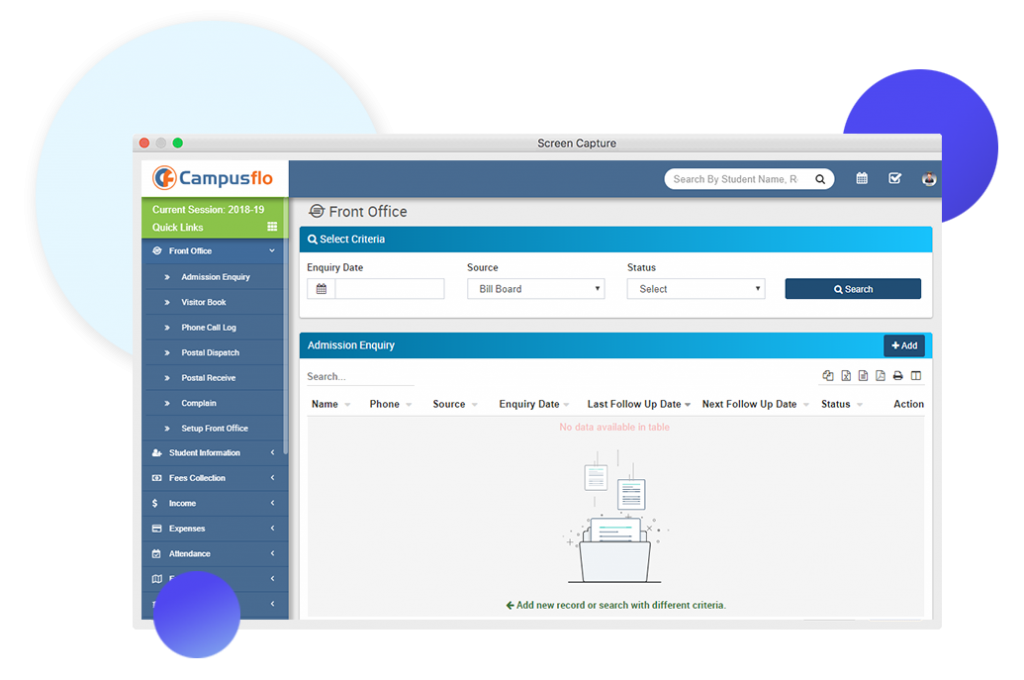Screen dimensions: 1024x680
Task: Open the calendar icon in top bar
Action: (x=861, y=178)
